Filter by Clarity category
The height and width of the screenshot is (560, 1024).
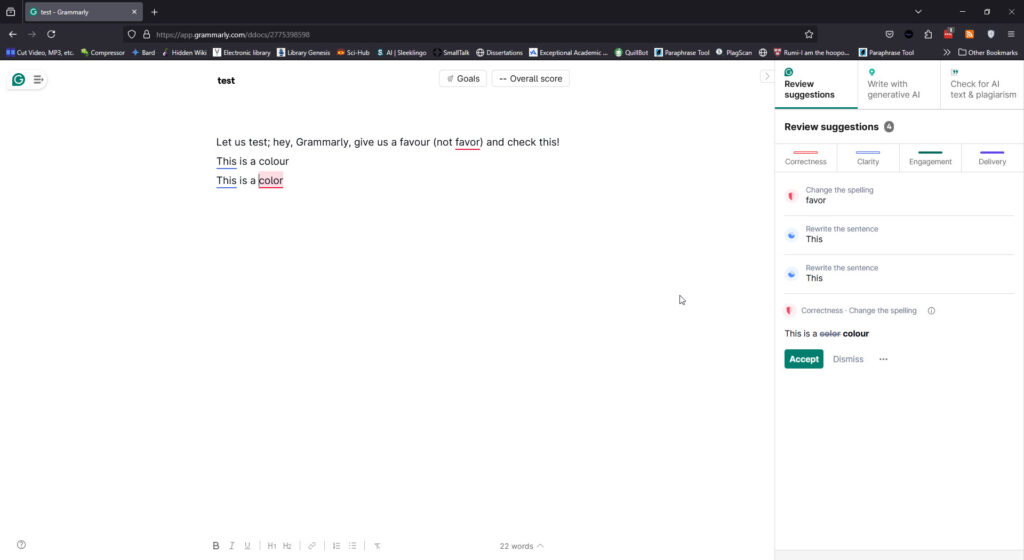[x=868, y=158]
